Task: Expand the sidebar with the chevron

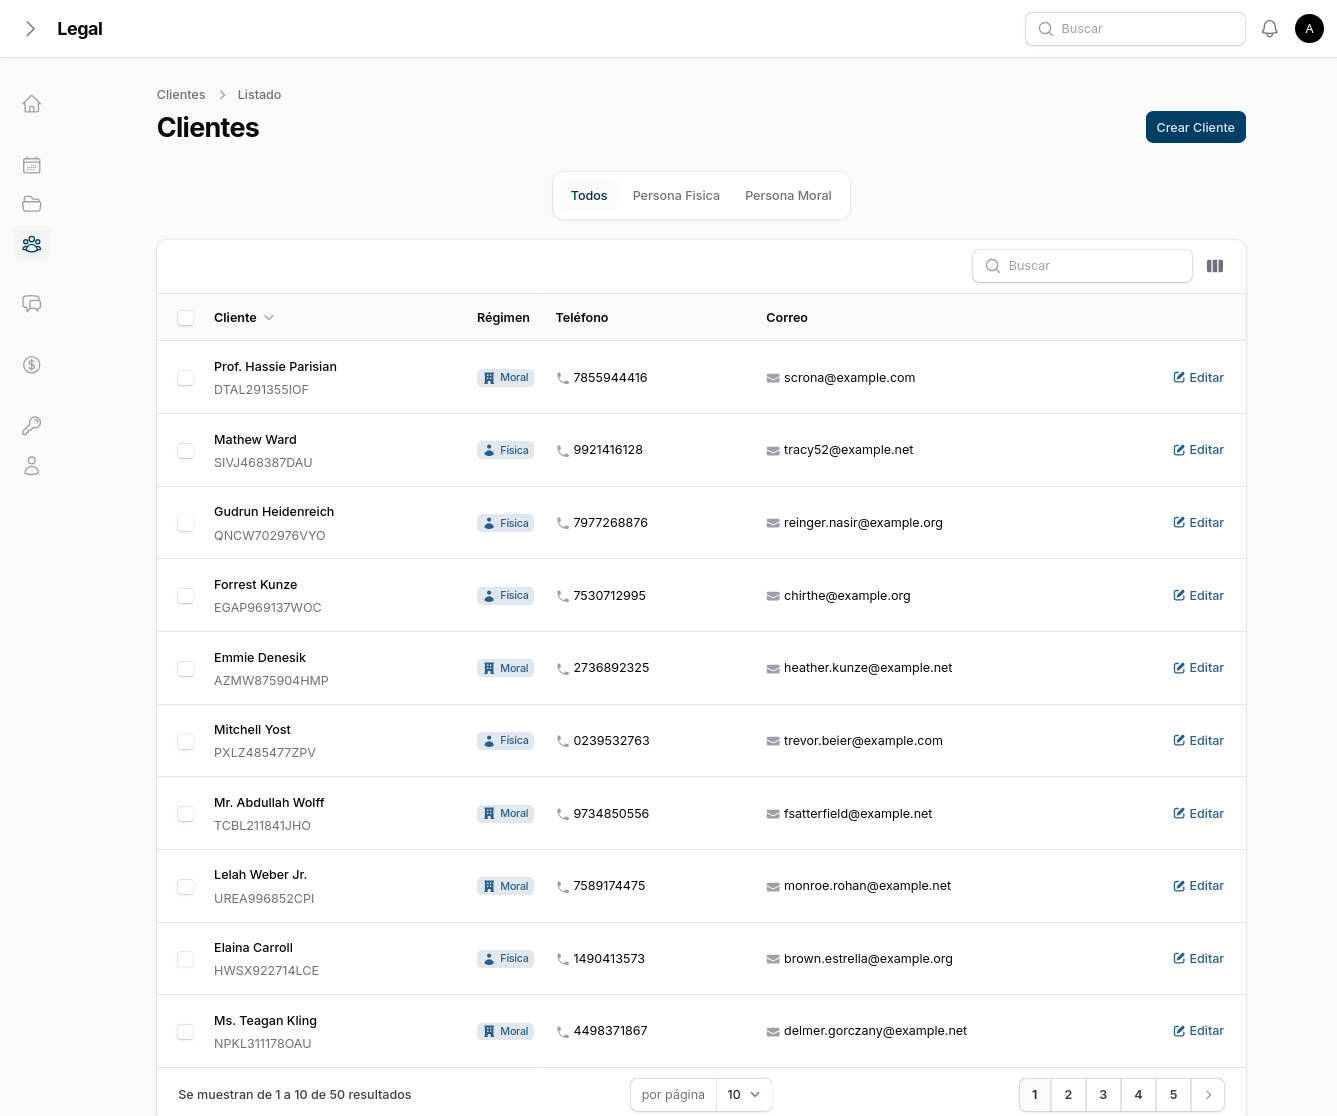Action: click(x=31, y=29)
